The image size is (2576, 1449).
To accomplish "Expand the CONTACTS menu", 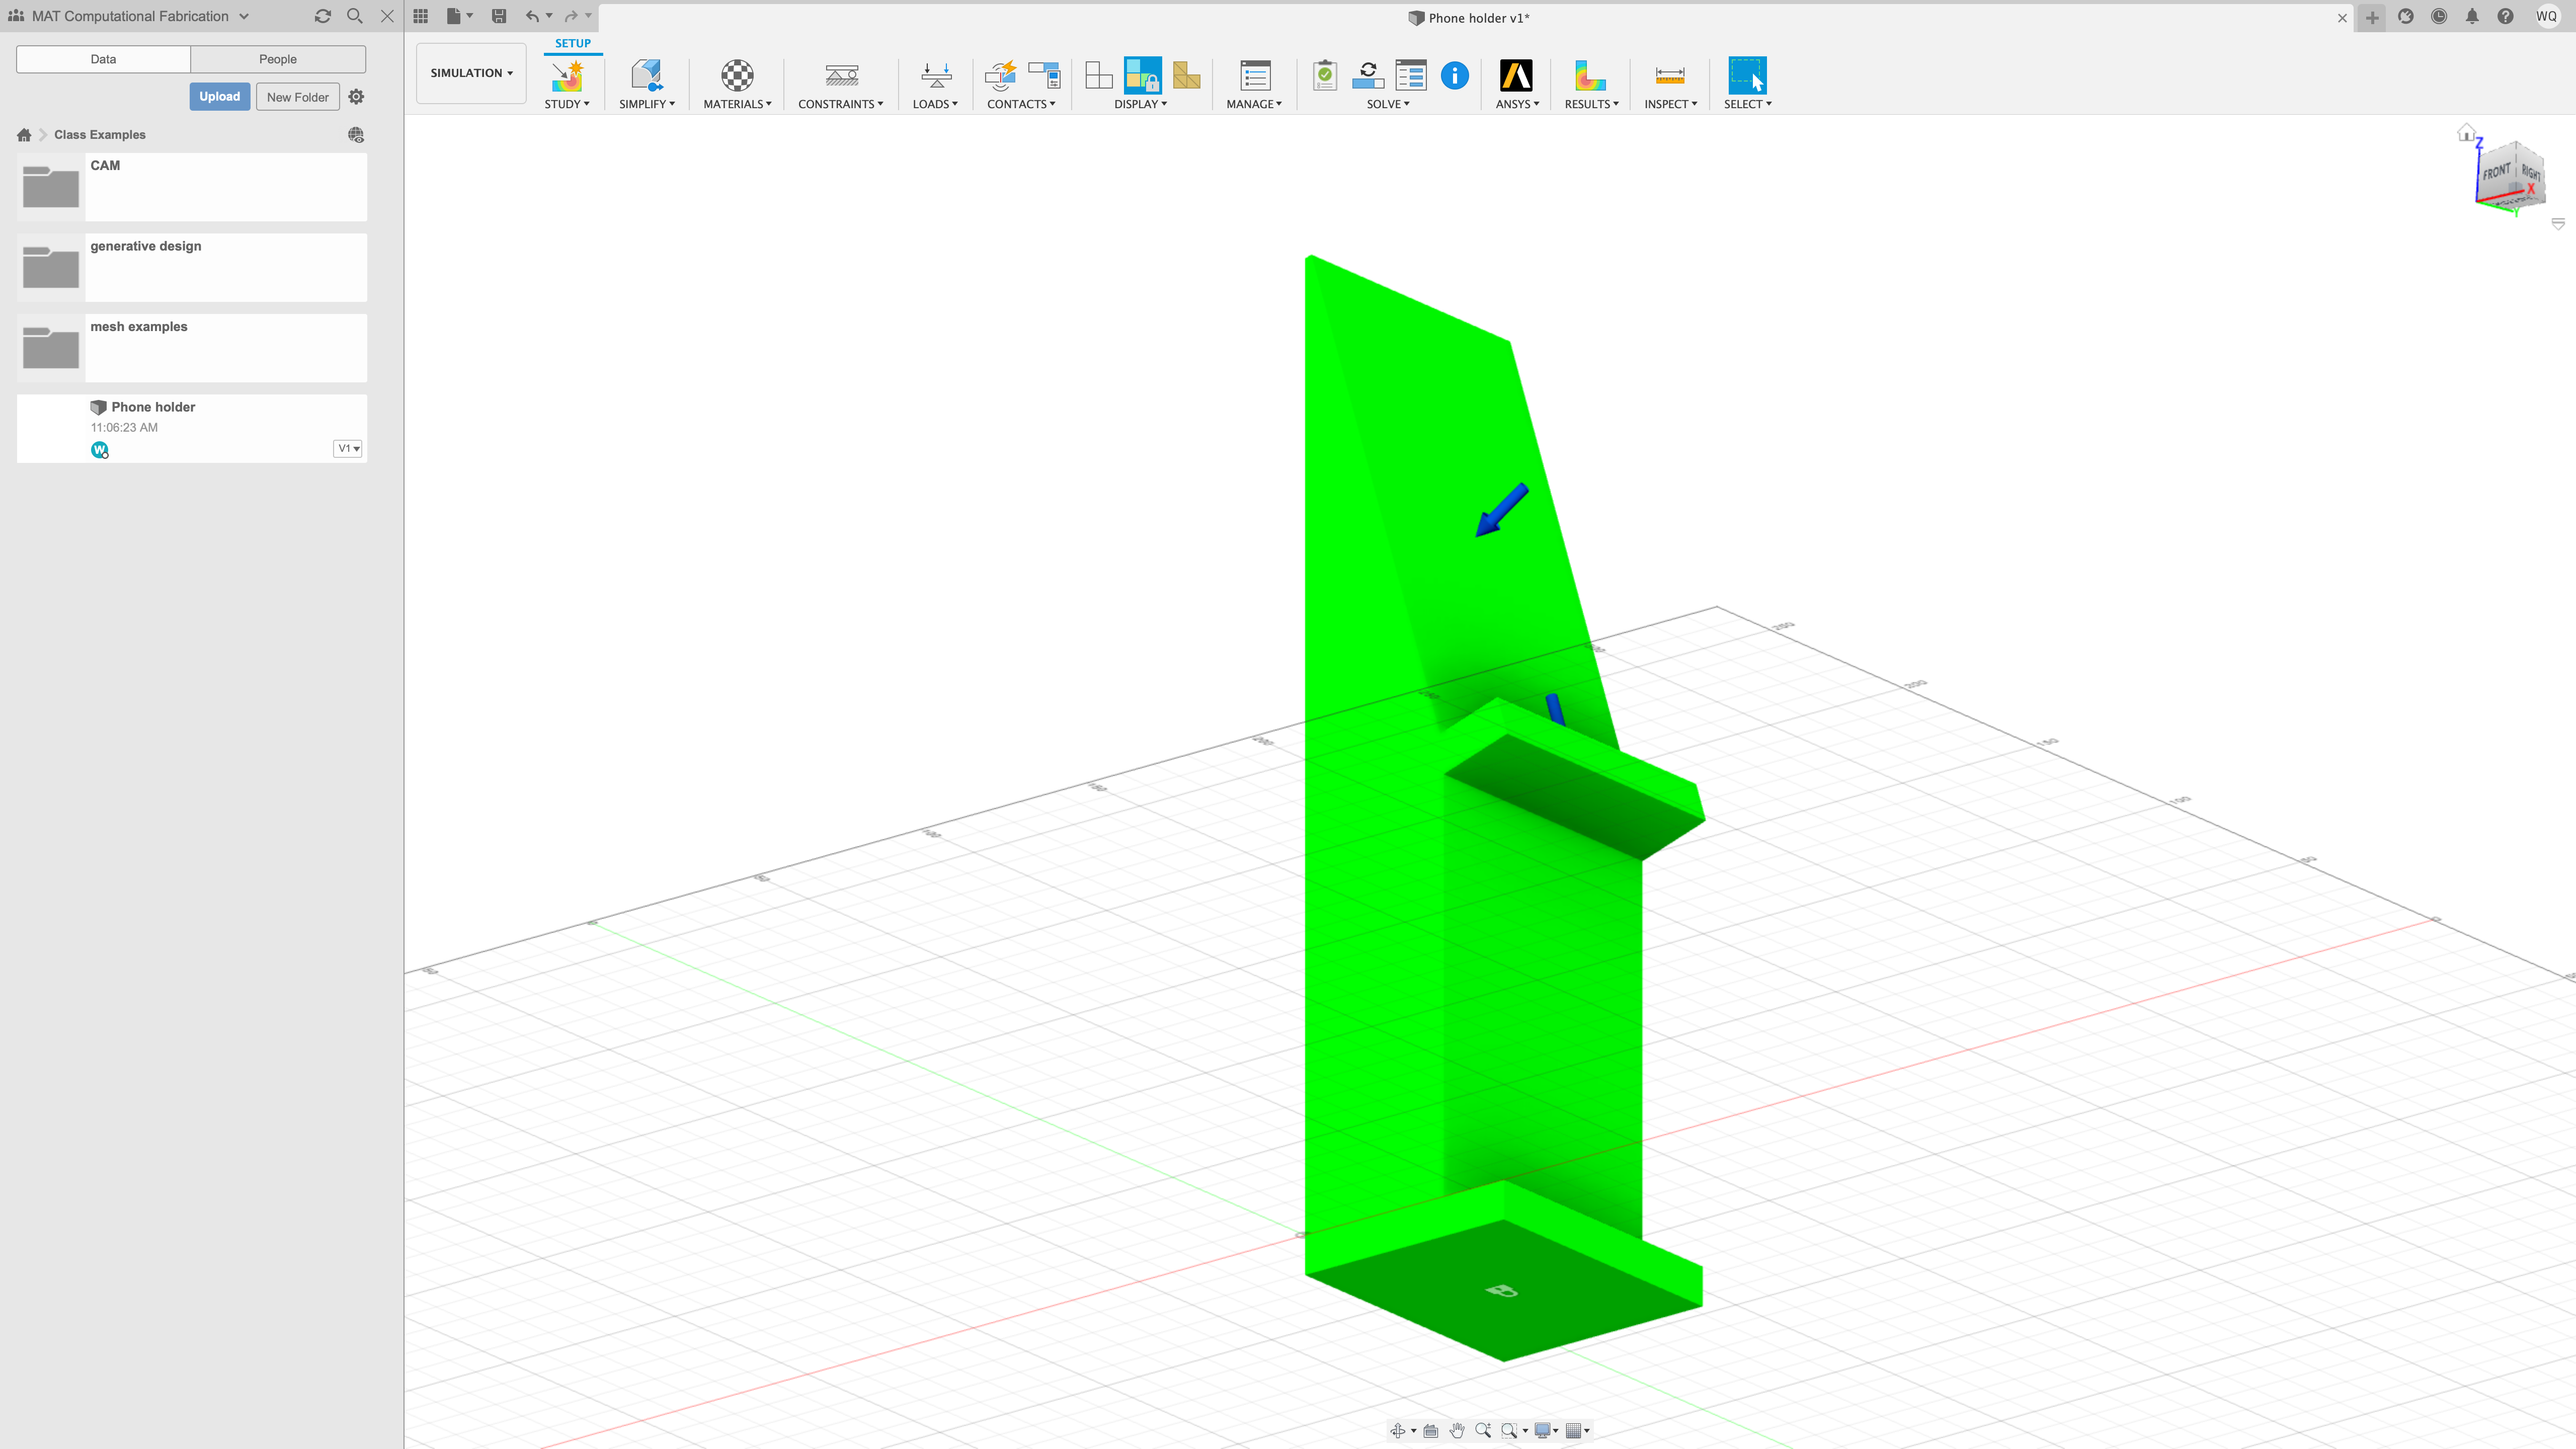I will point(1021,104).
